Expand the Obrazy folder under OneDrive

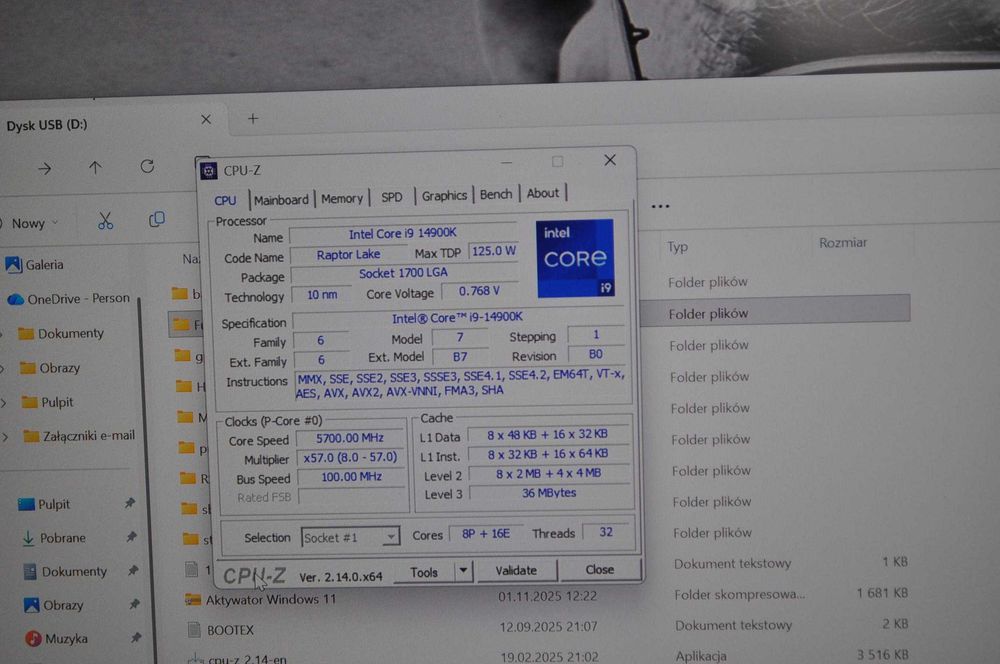pos(3,368)
